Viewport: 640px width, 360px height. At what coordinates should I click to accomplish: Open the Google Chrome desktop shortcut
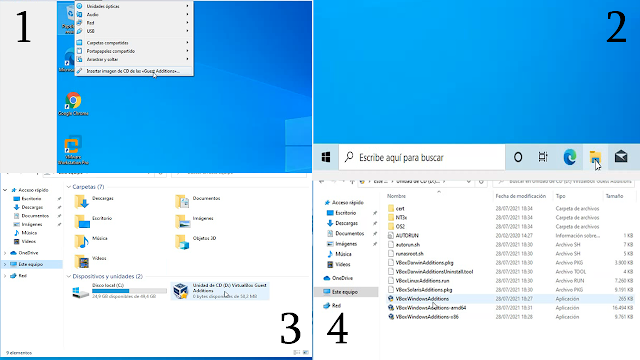pos(73,104)
